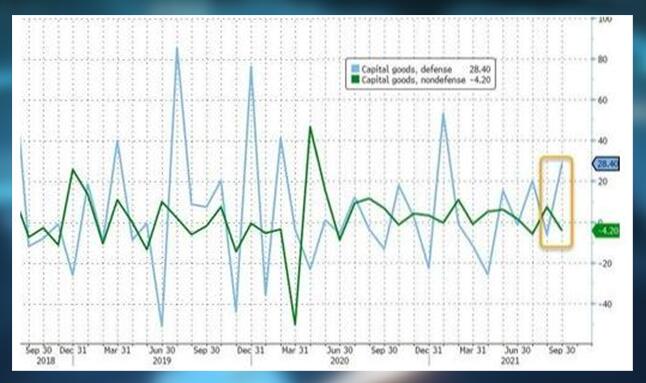Viewport: 646px width, 383px height.
Task: Click the 2021 year label on x-axis
Action: tap(510, 361)
